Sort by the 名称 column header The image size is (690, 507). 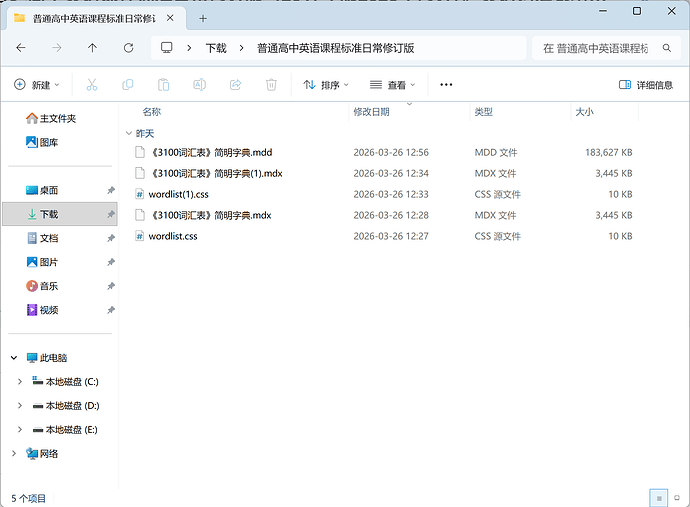click(x=152, y=112)
